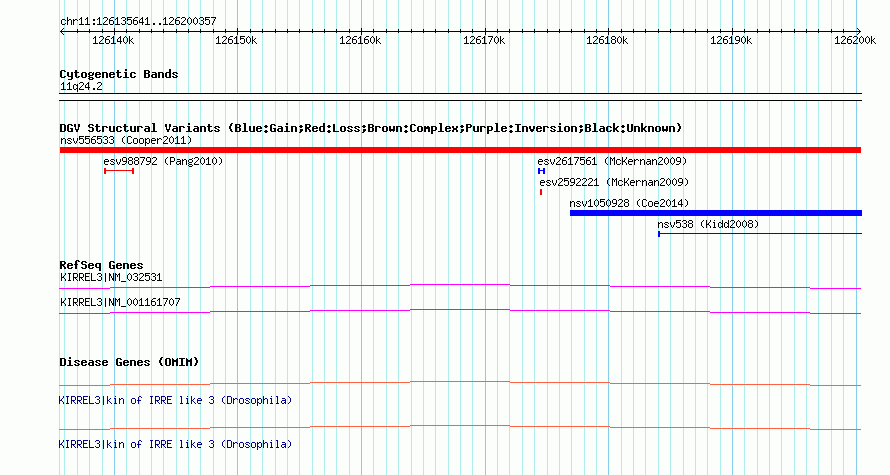
Task: Click the esv988792 (Pang2010) variant label
Action: [x=163, y=161]
